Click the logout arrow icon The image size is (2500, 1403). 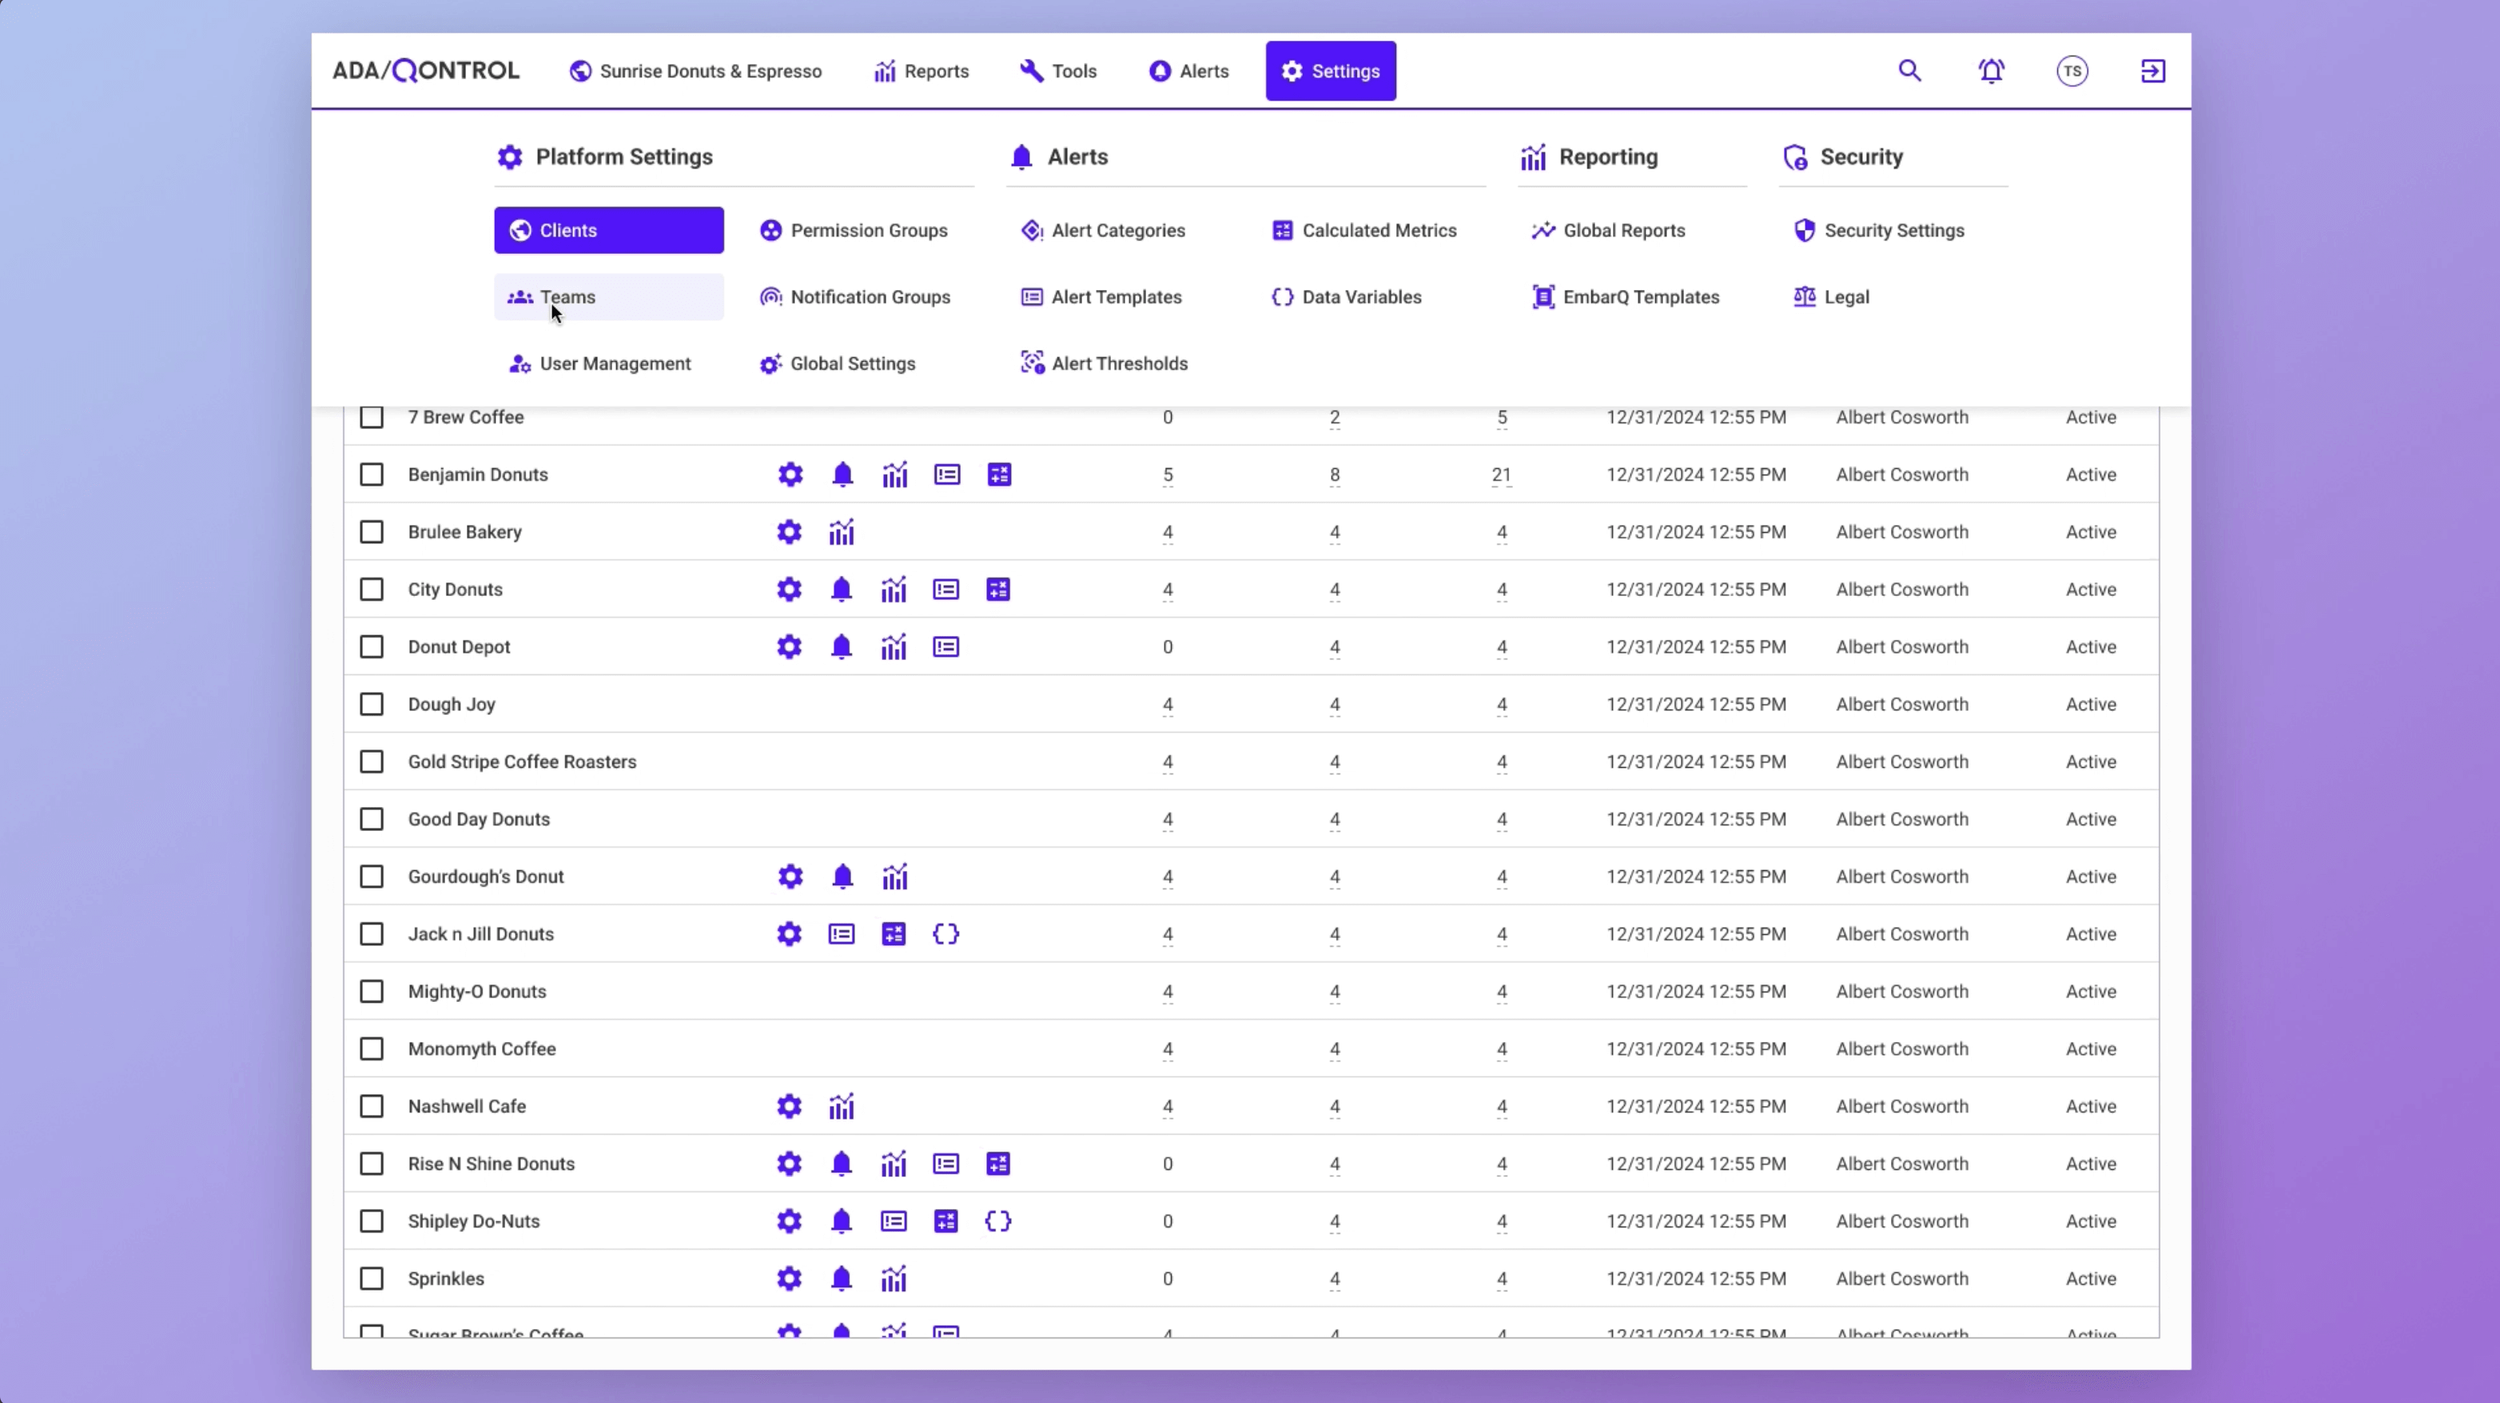(x=2152, y=71)
